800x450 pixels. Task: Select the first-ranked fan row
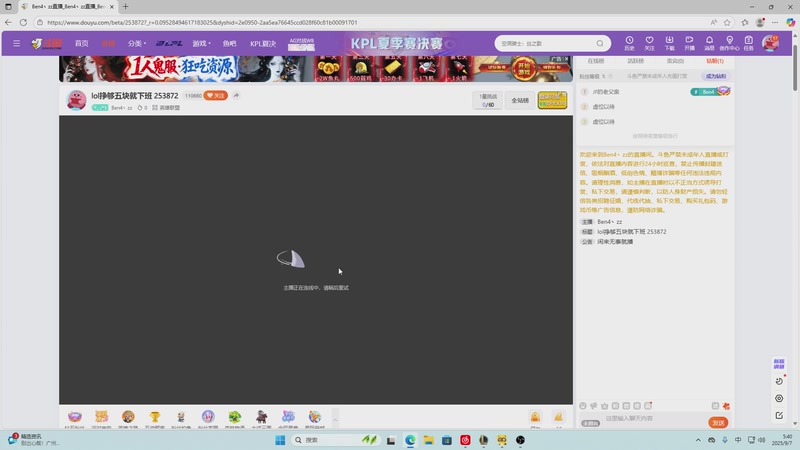(655, 92)
